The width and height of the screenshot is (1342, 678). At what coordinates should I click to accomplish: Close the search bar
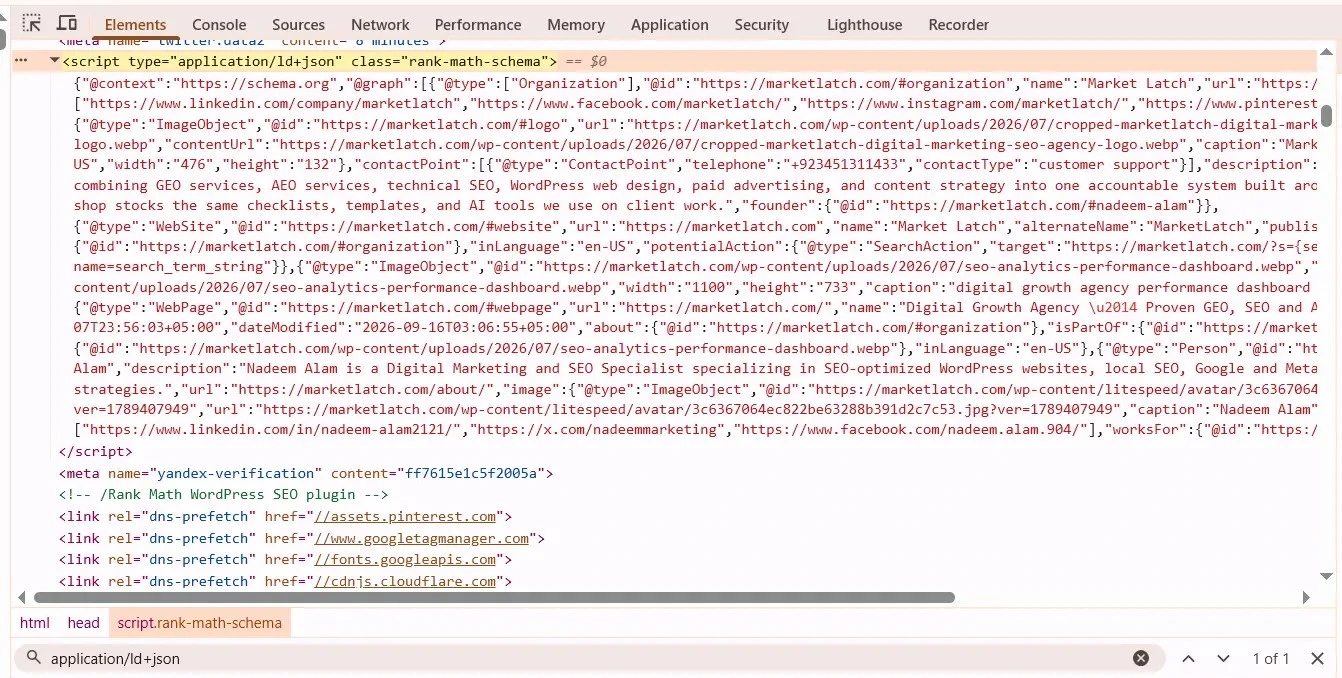1317,658
